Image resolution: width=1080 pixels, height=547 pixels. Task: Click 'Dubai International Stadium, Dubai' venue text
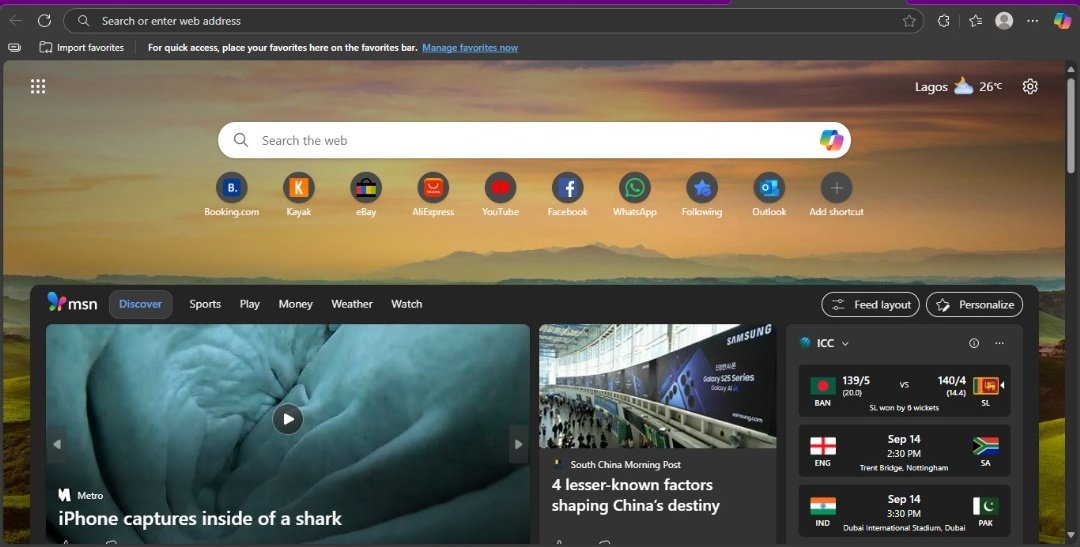pos(904,528)
